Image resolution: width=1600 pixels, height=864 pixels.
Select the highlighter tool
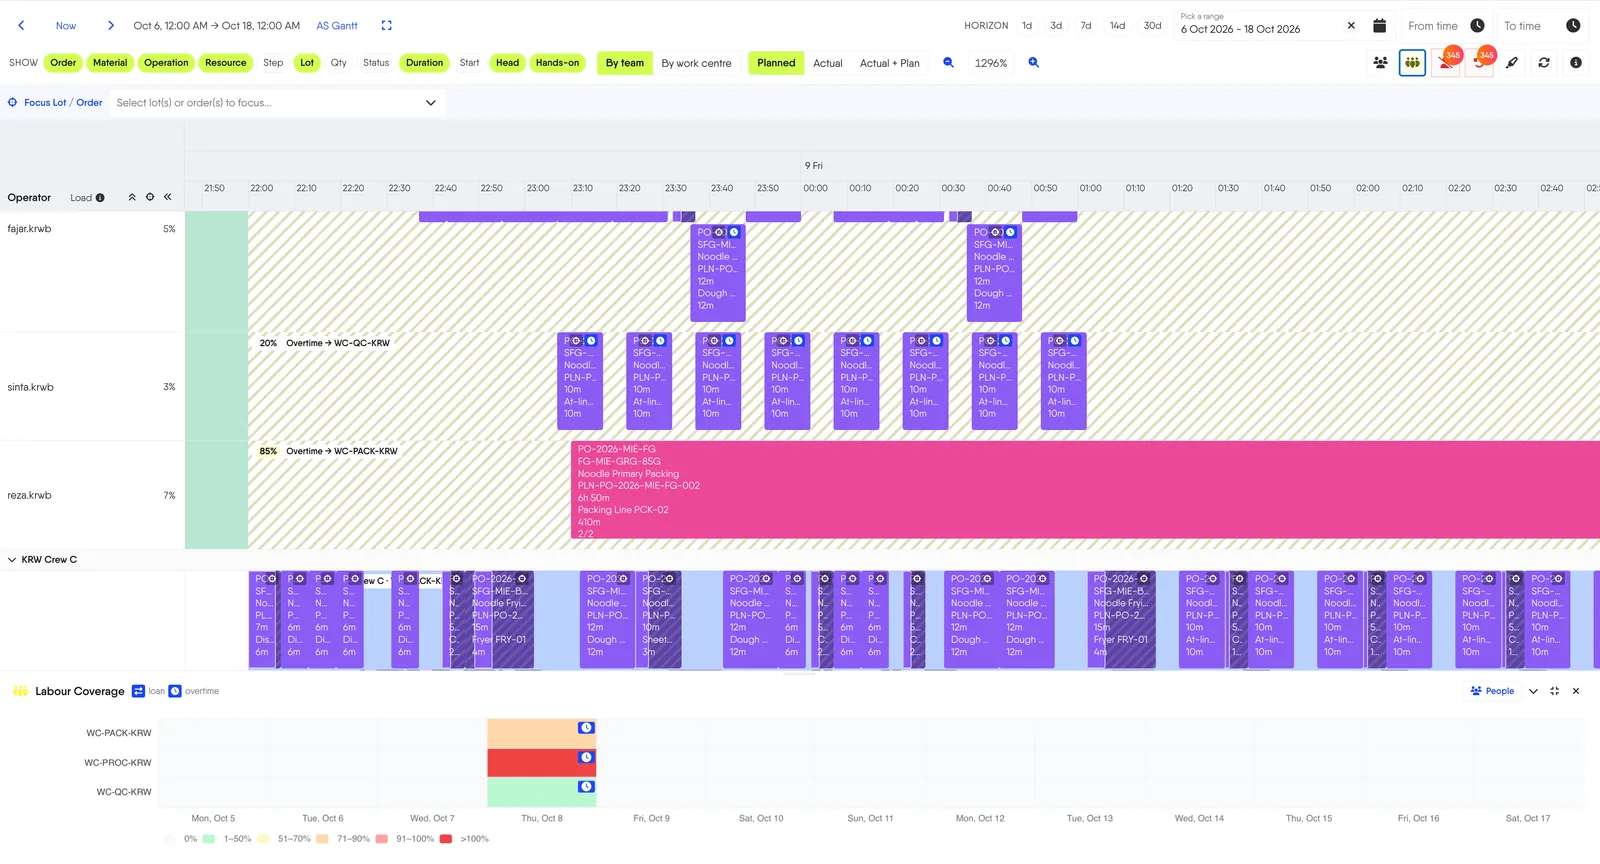point(1512,63)
